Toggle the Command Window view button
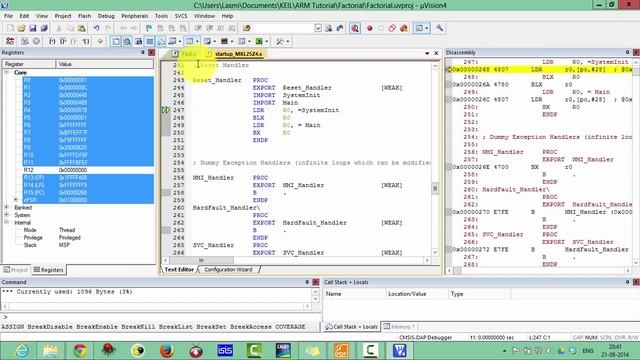 pos(116,41)
